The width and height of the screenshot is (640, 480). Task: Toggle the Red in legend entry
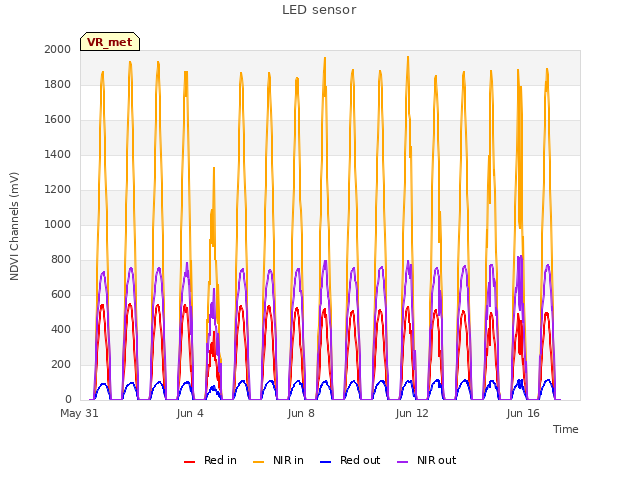[210, 460]
